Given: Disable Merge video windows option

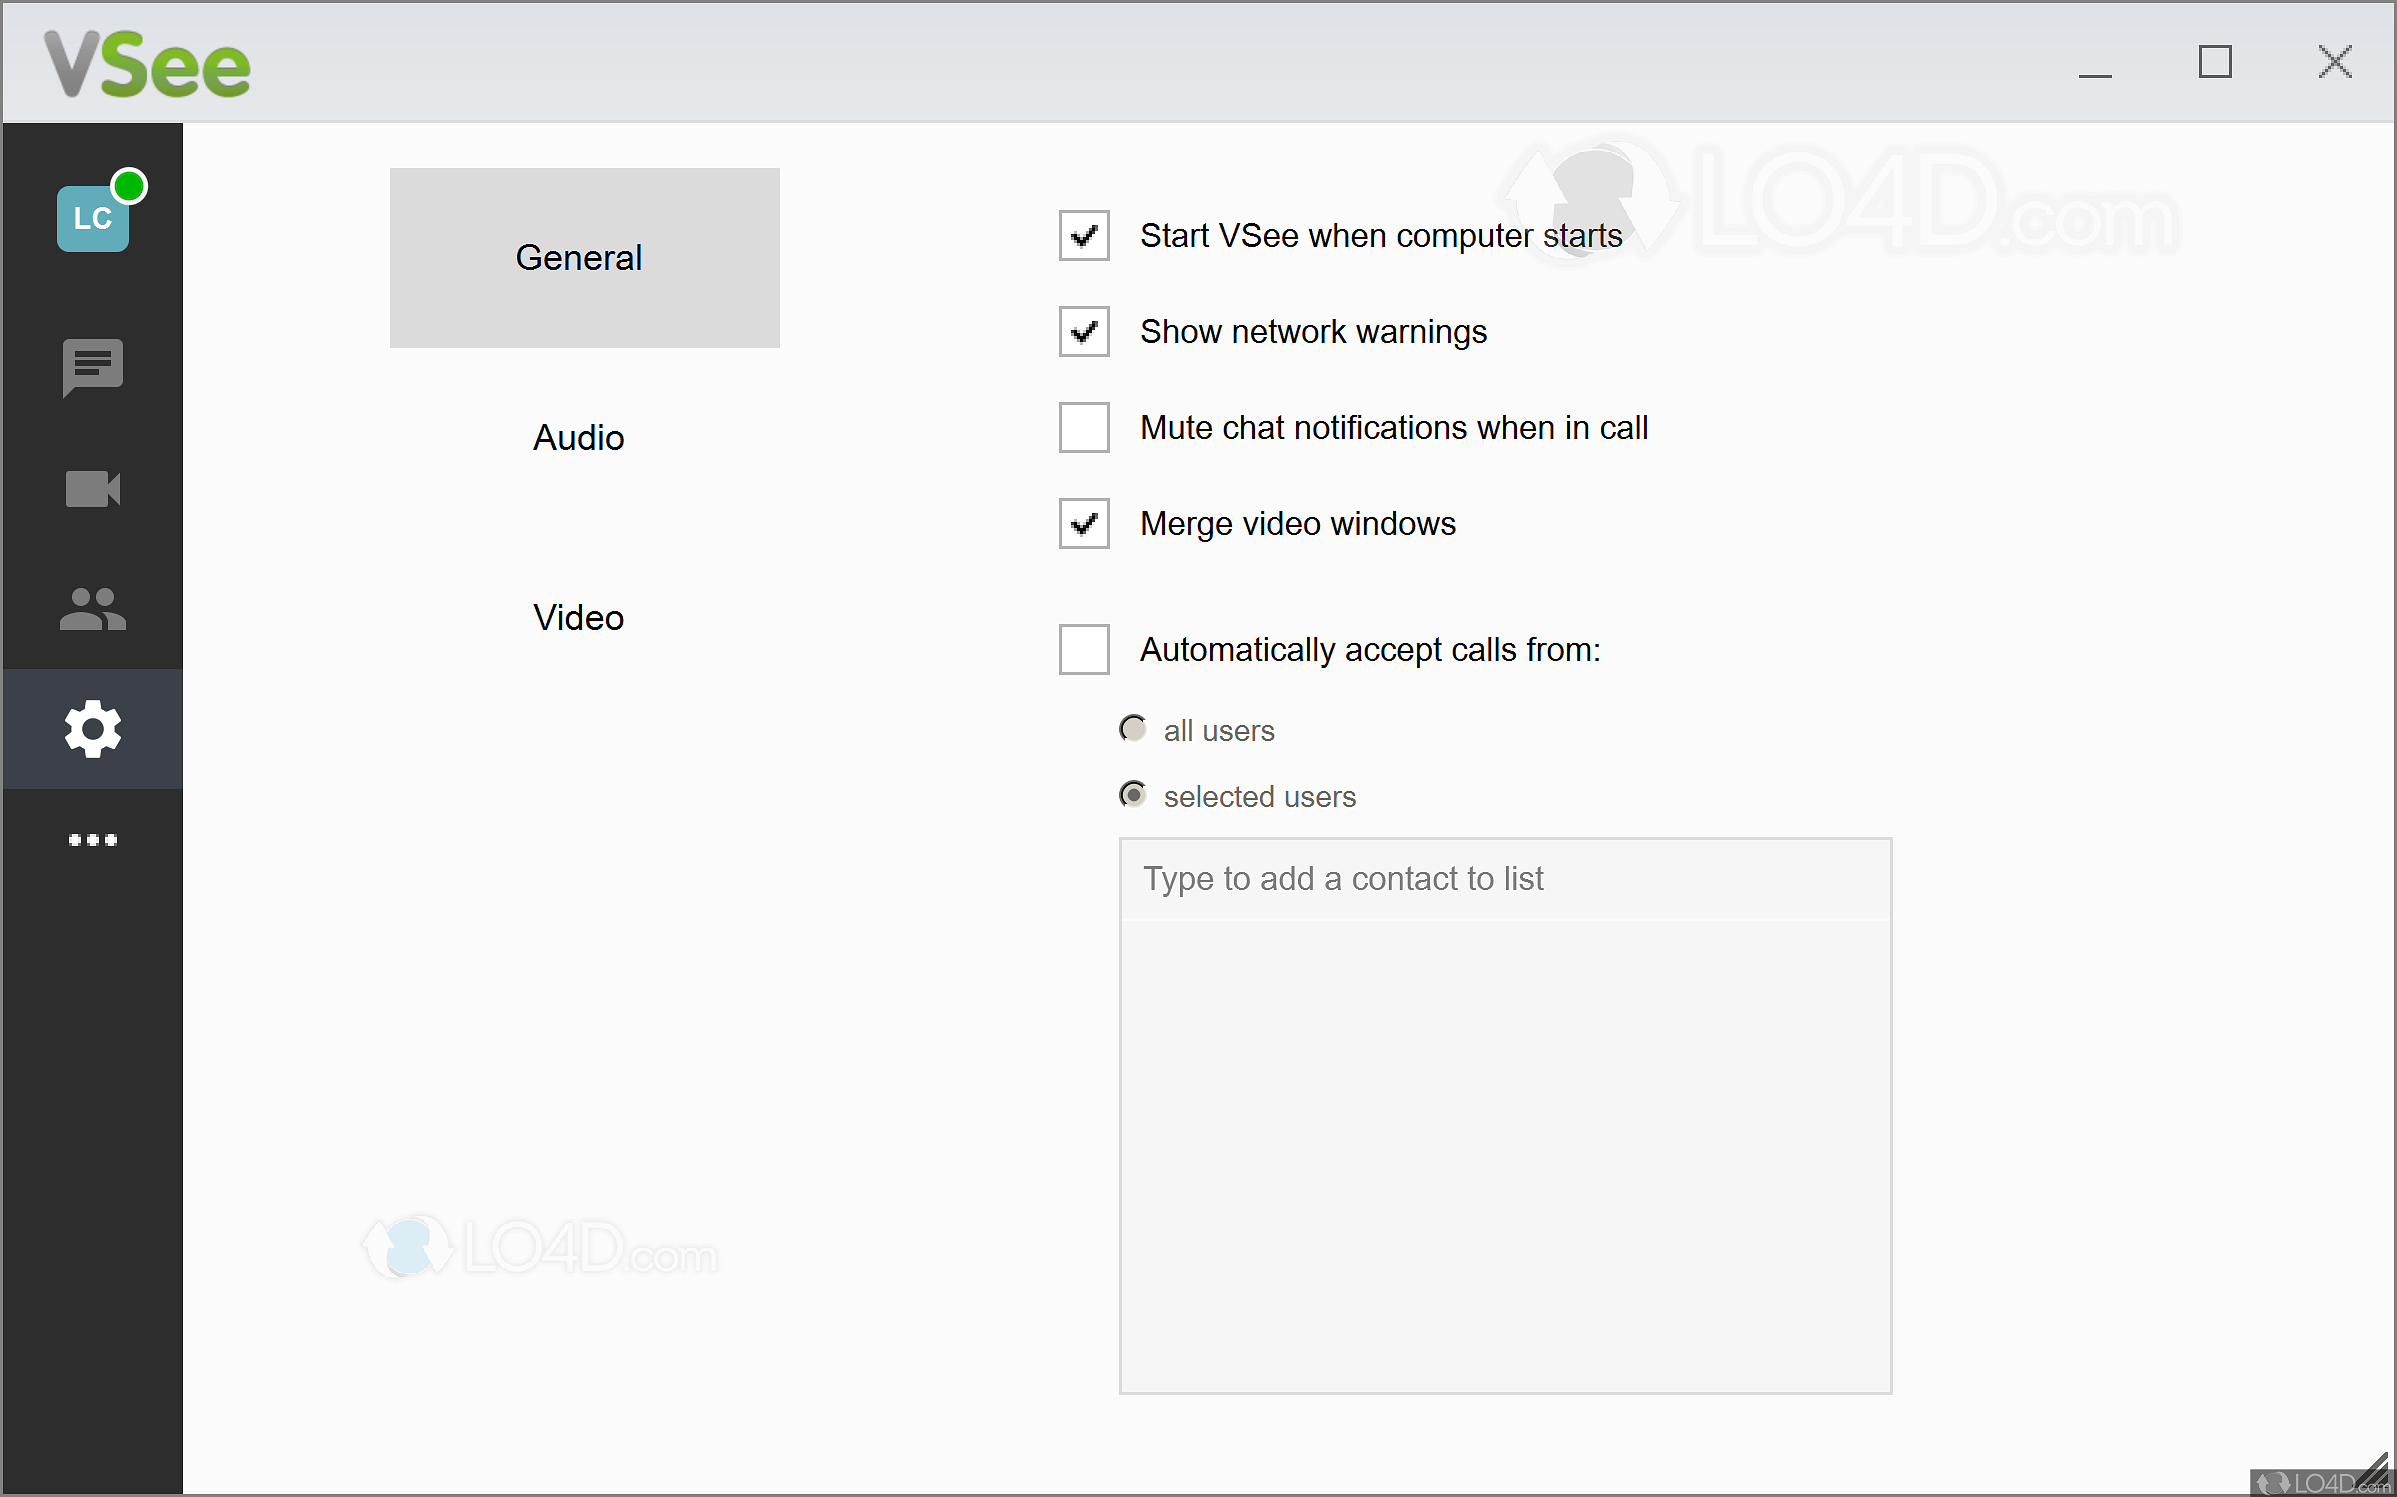Looking at the screenshot, I should pyautogui.click(x=1084, y=524).
